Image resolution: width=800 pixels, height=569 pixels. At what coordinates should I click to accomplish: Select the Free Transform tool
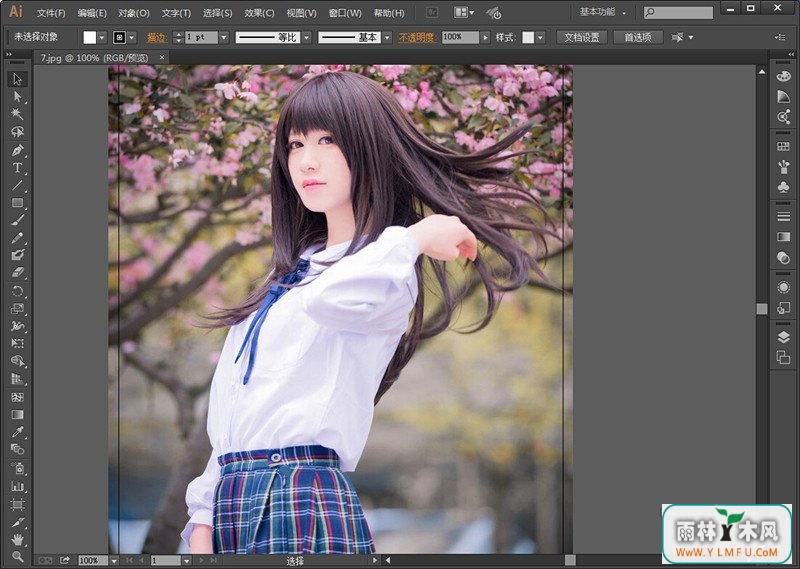click(x=17, y=343)
